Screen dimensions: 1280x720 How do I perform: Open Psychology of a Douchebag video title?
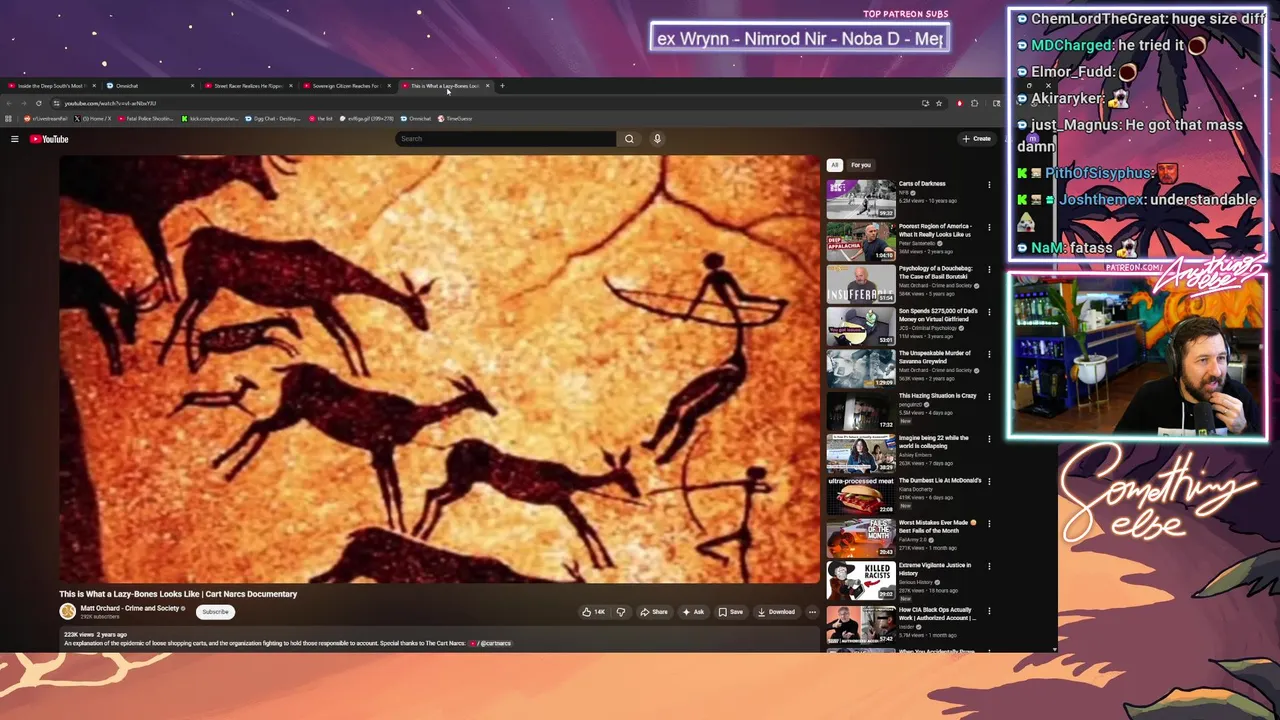point(937,272)
